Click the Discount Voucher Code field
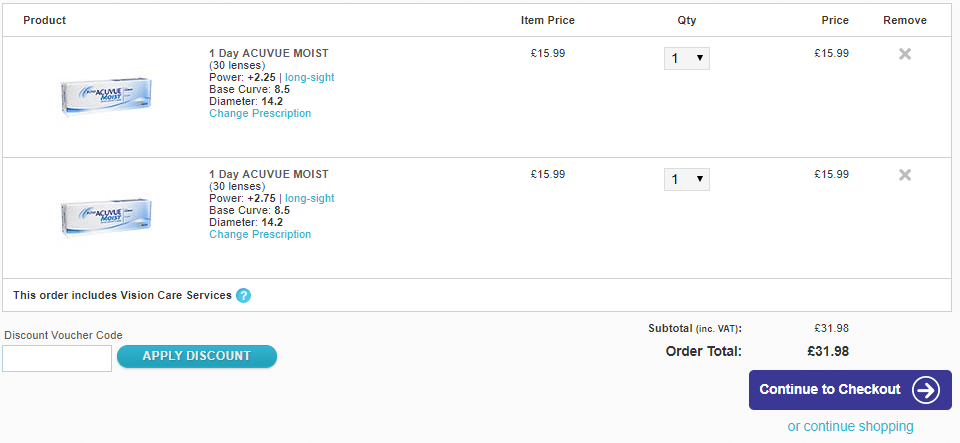The width and height of the screenshot is (960, 443). click(x=57, y=359)
